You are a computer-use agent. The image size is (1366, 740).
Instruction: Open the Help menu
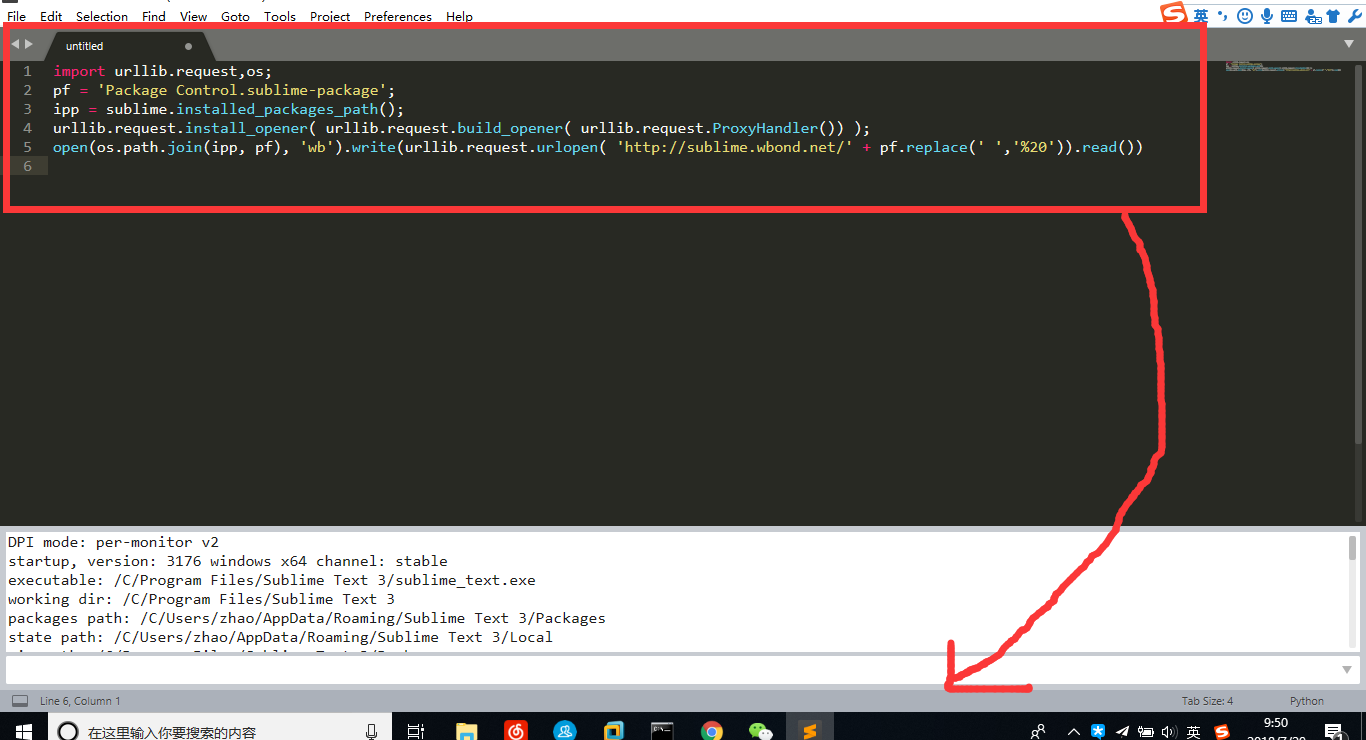click(x=459, y=16)
